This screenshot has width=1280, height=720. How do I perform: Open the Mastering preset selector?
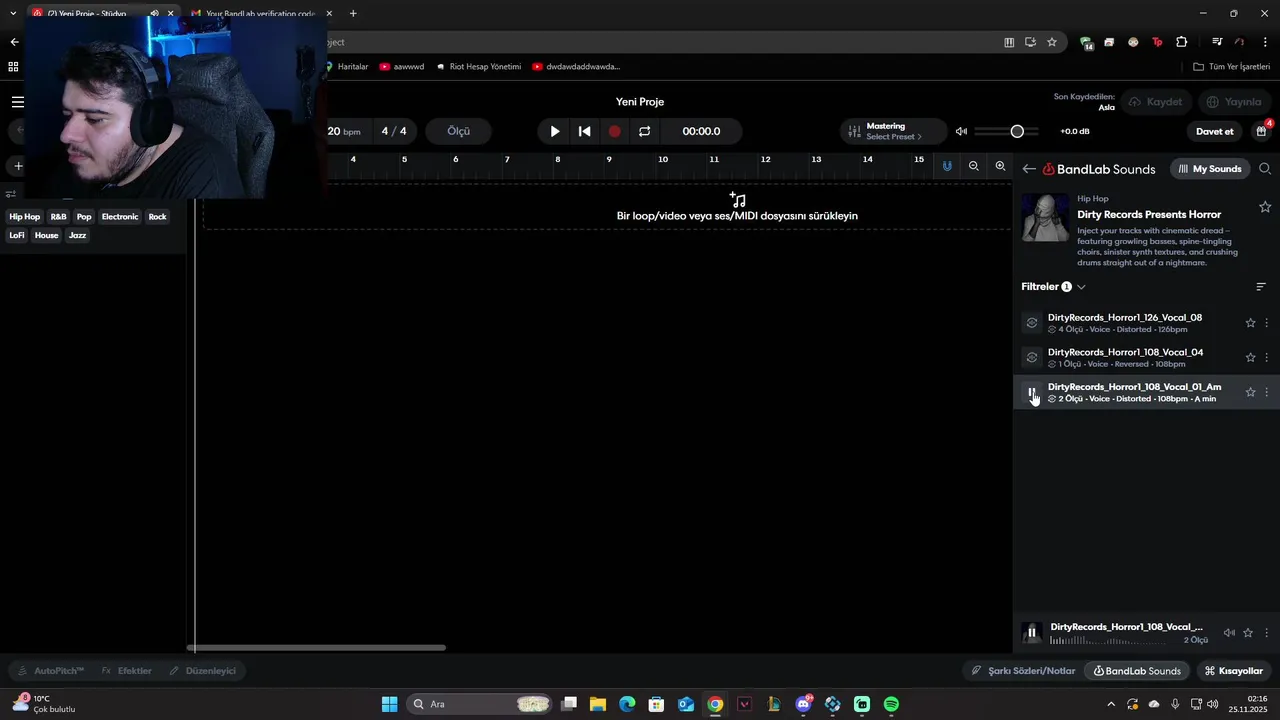pos(894,131)
